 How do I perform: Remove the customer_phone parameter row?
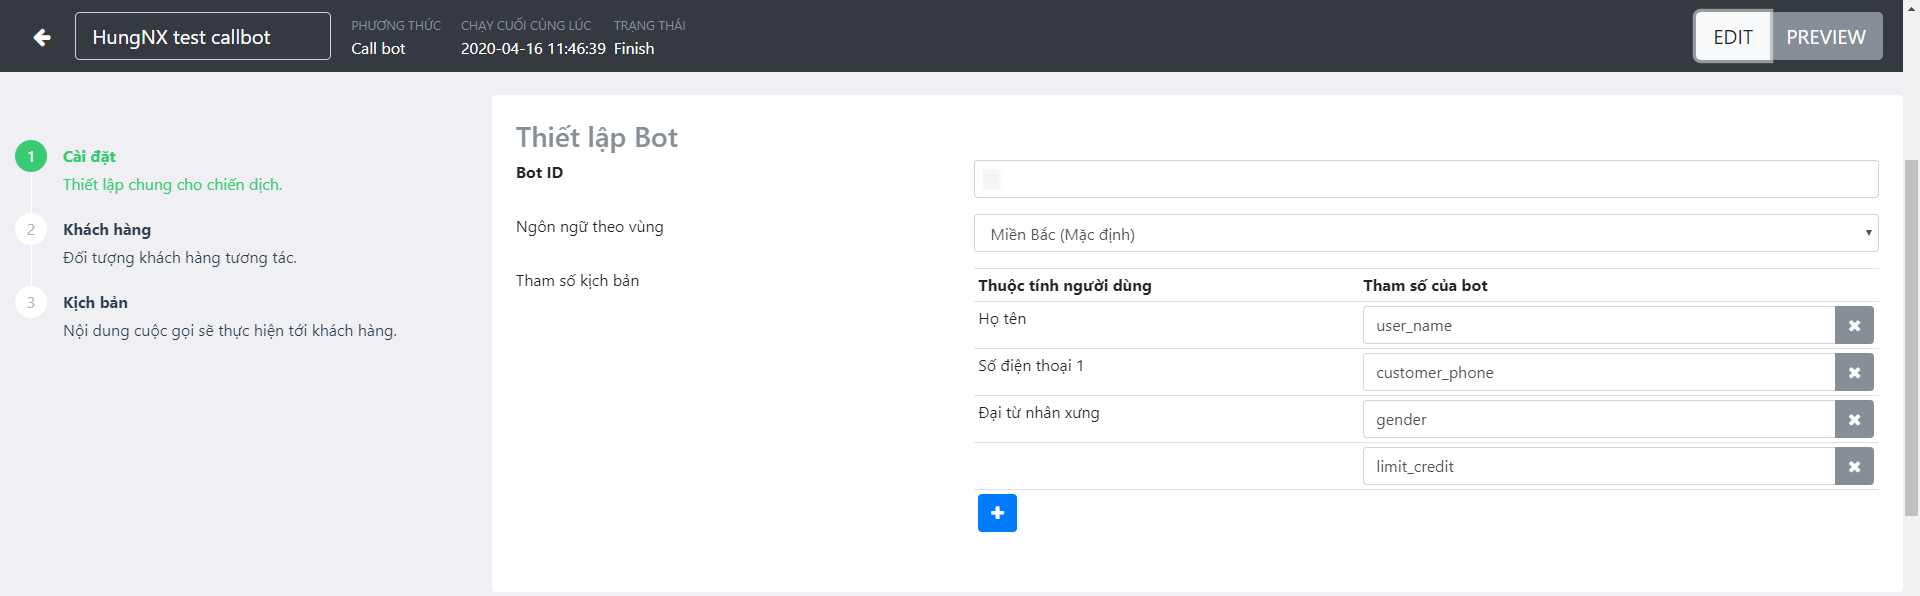coord(1853,373)
